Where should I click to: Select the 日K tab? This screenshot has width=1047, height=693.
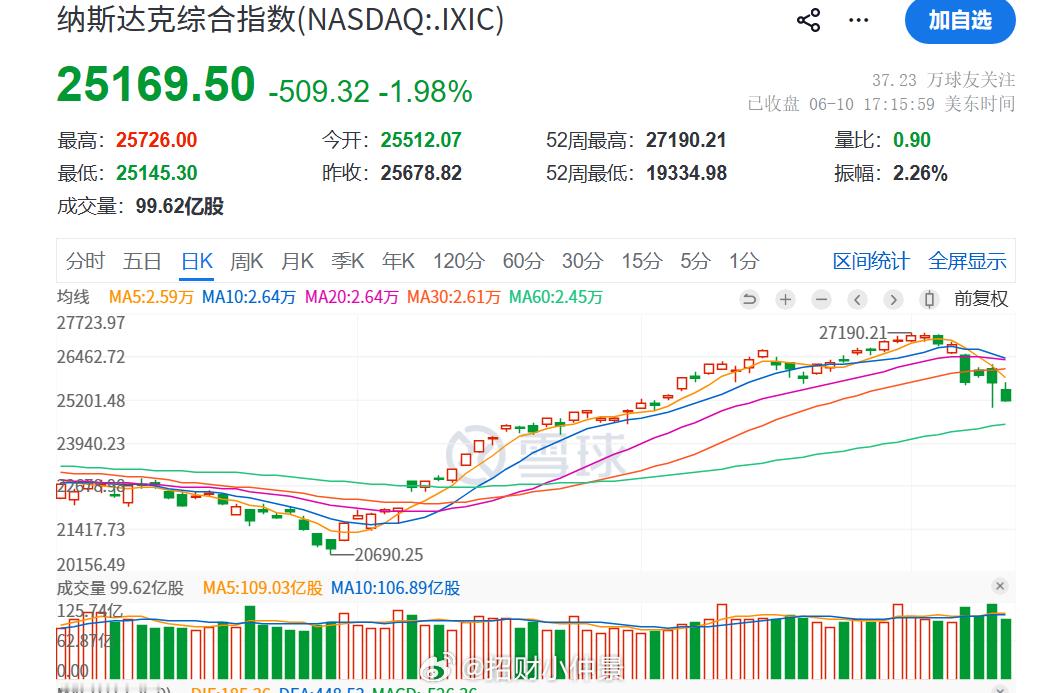[197, 260]
